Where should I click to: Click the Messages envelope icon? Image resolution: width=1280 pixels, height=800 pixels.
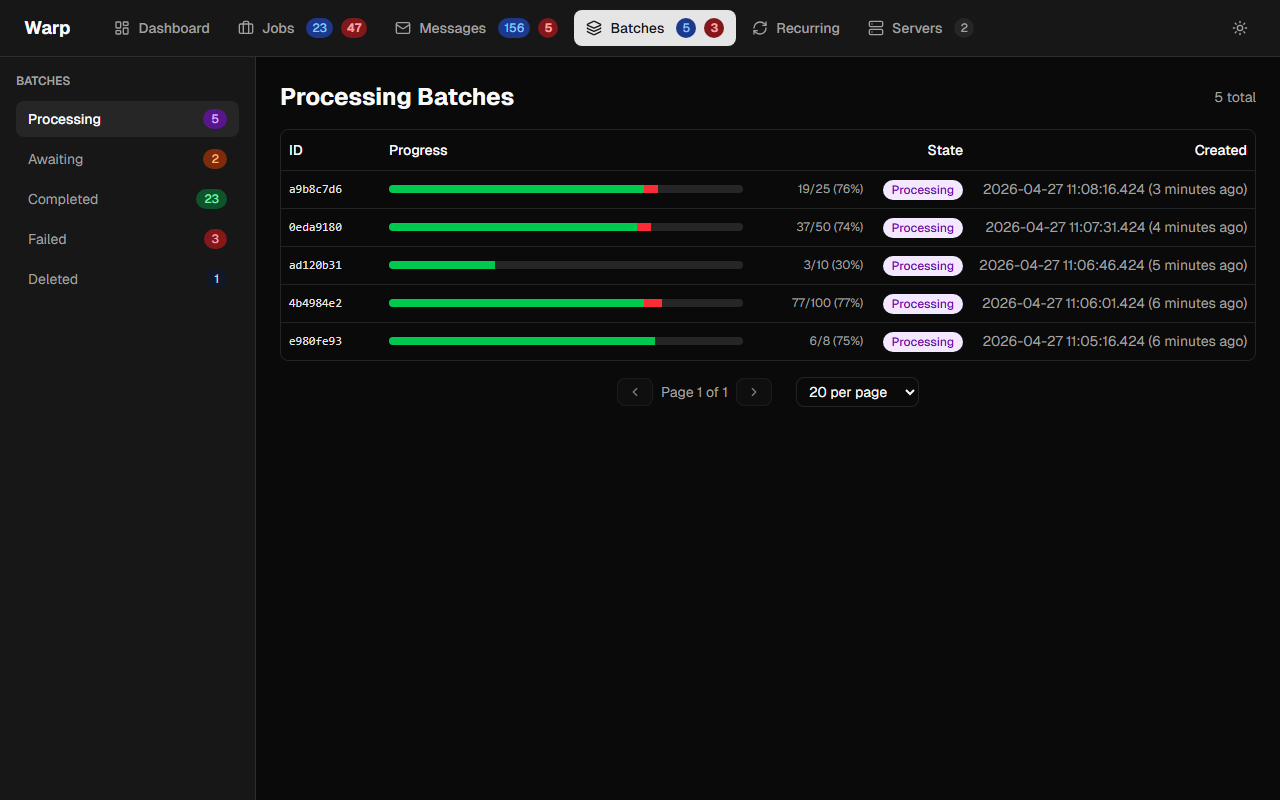[403, 28]
